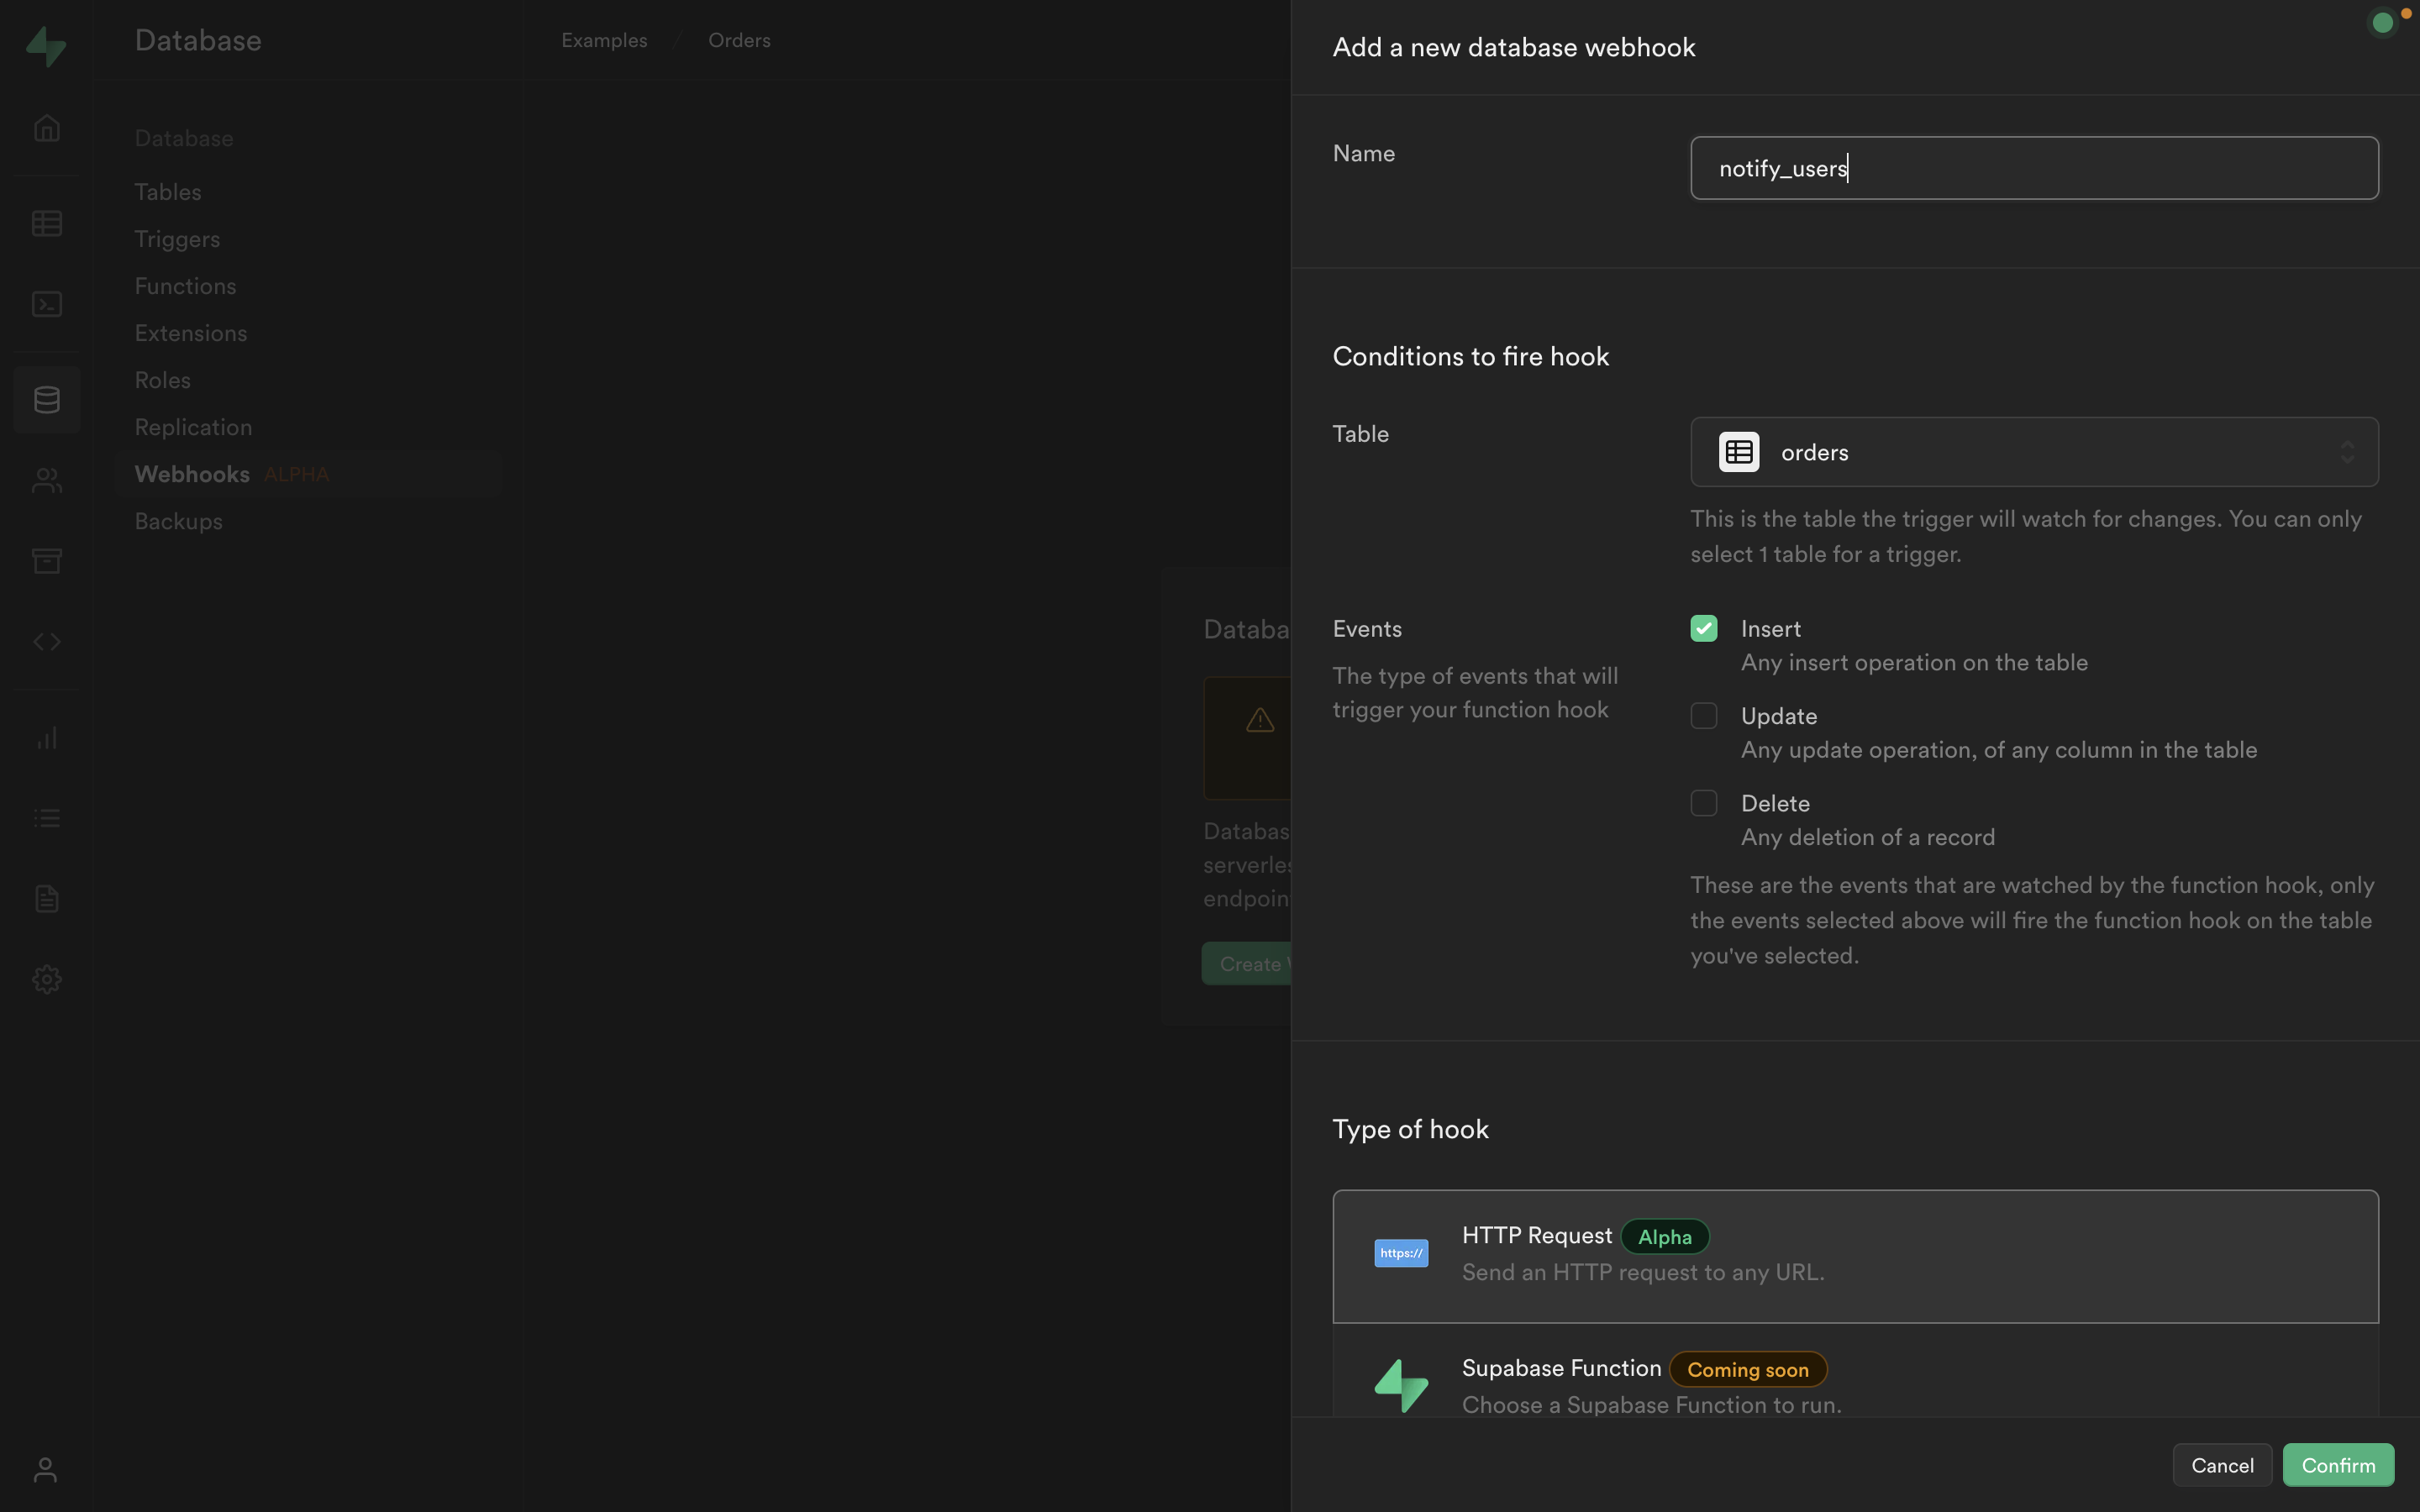Select the Supabase Function hook type
The image size is (2420, 1512).
coord(1855,1371)
